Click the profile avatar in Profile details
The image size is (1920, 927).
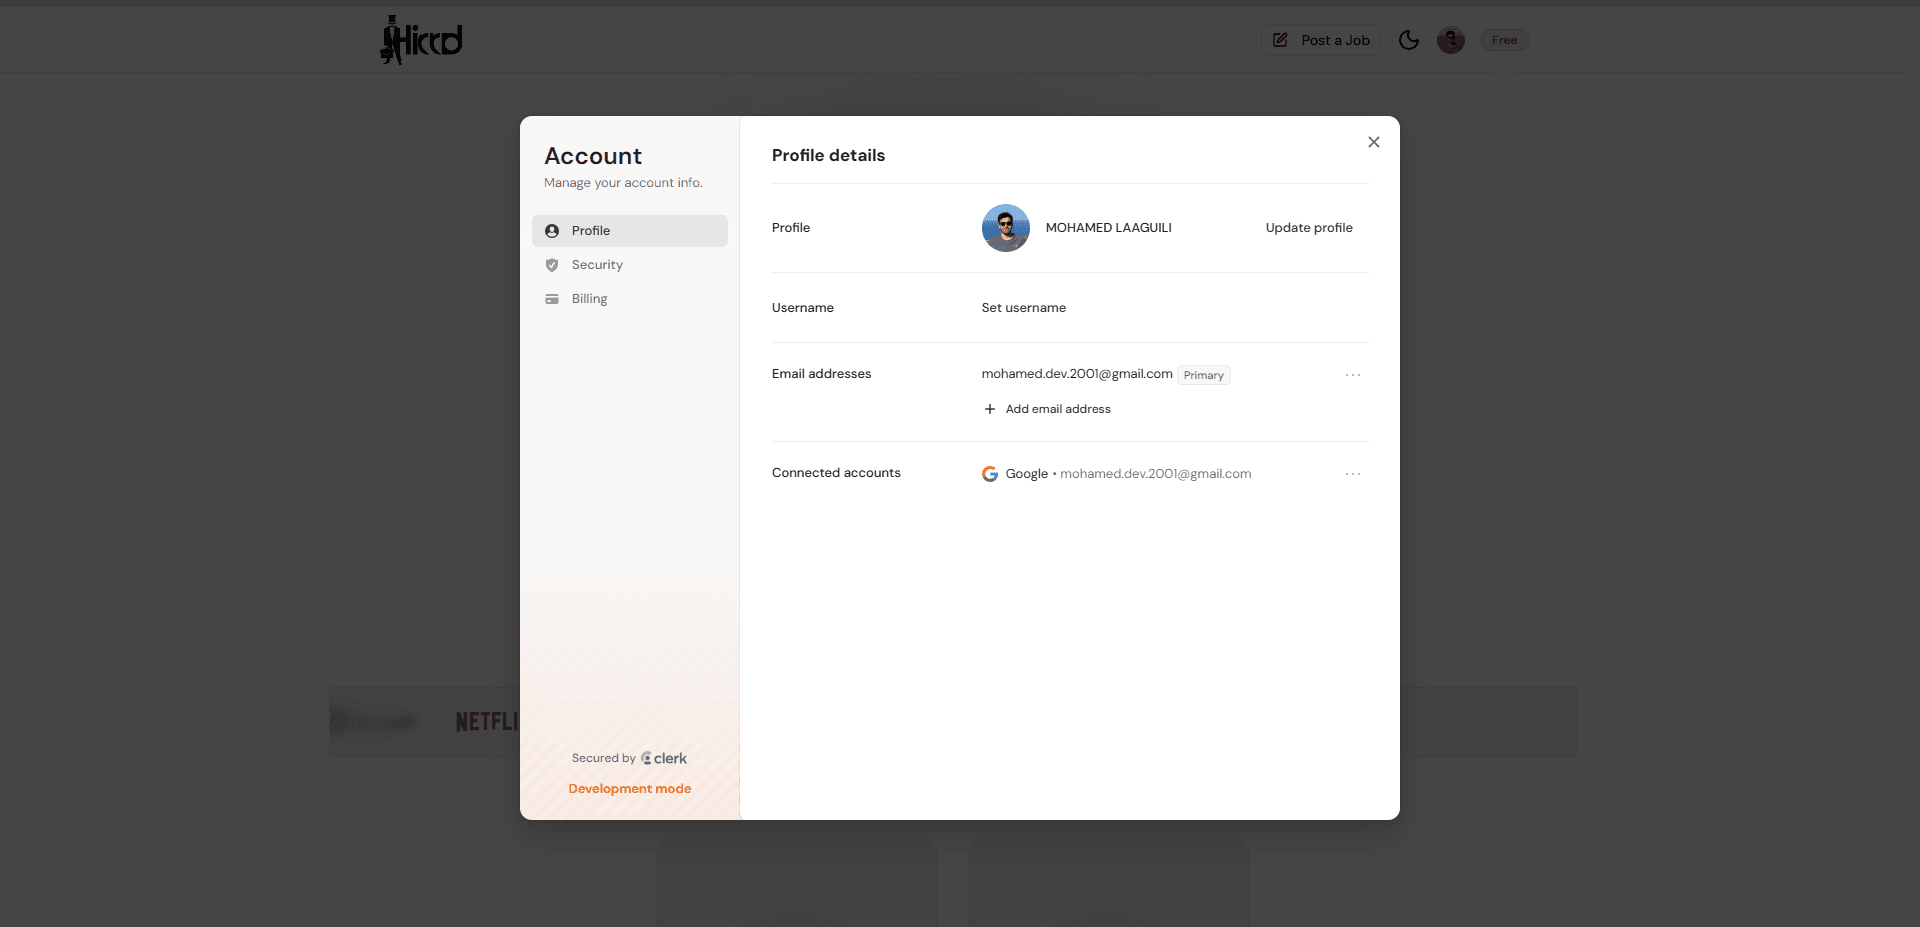(1006, 228)
